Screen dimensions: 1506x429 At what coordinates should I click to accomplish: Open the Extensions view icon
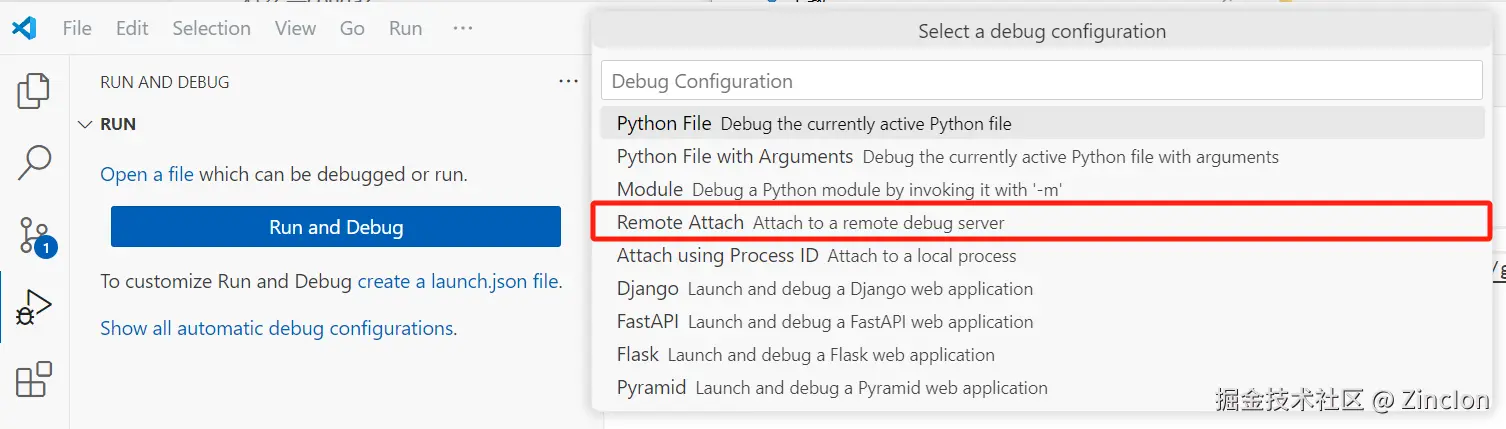point(34,380)
